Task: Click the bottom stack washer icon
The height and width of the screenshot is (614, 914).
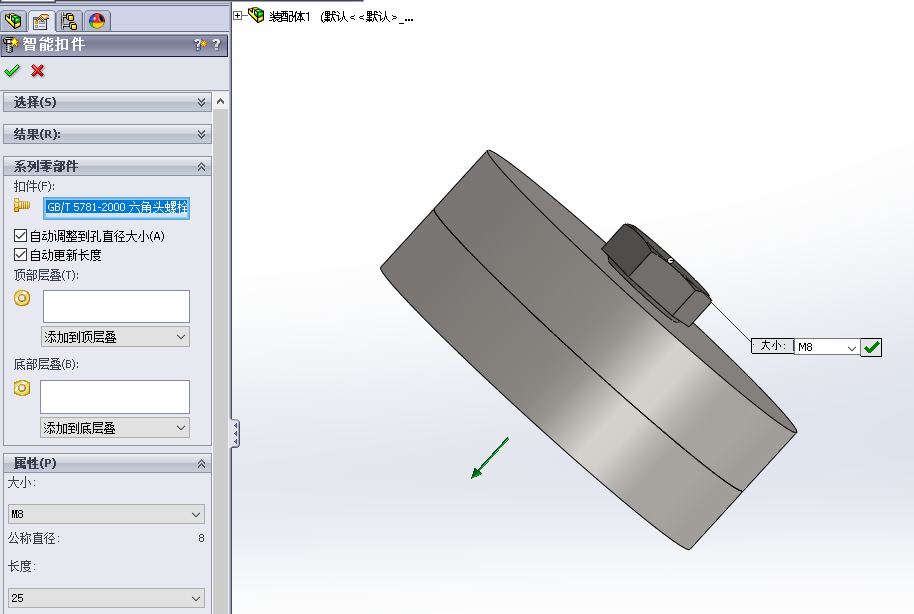Action: (22, 388)
